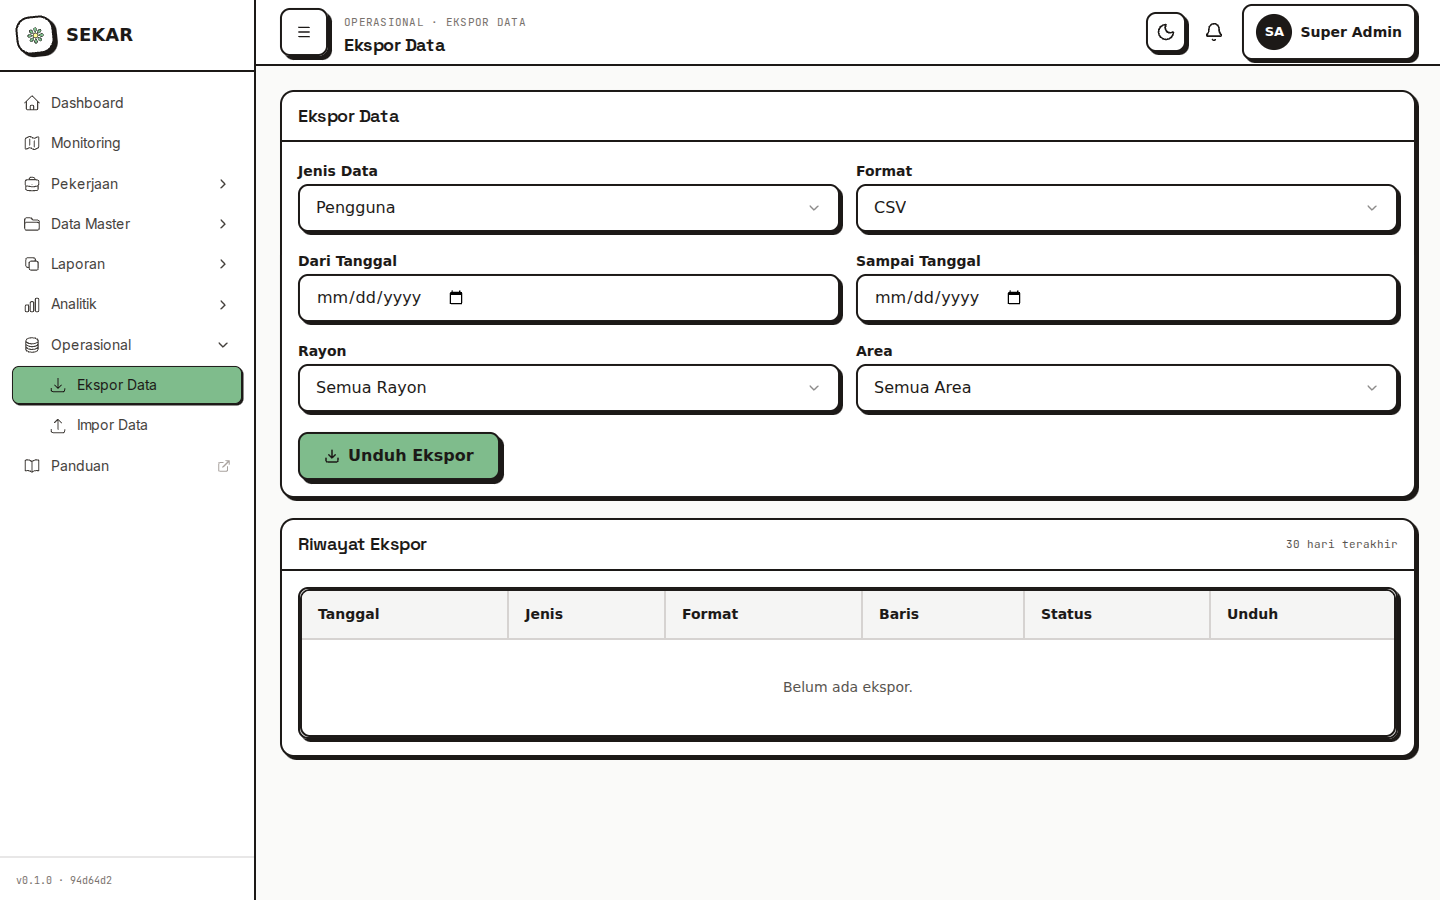Click the Dashboard home icon
This screenshot has height=900, width=1440.
click(32, 103)
